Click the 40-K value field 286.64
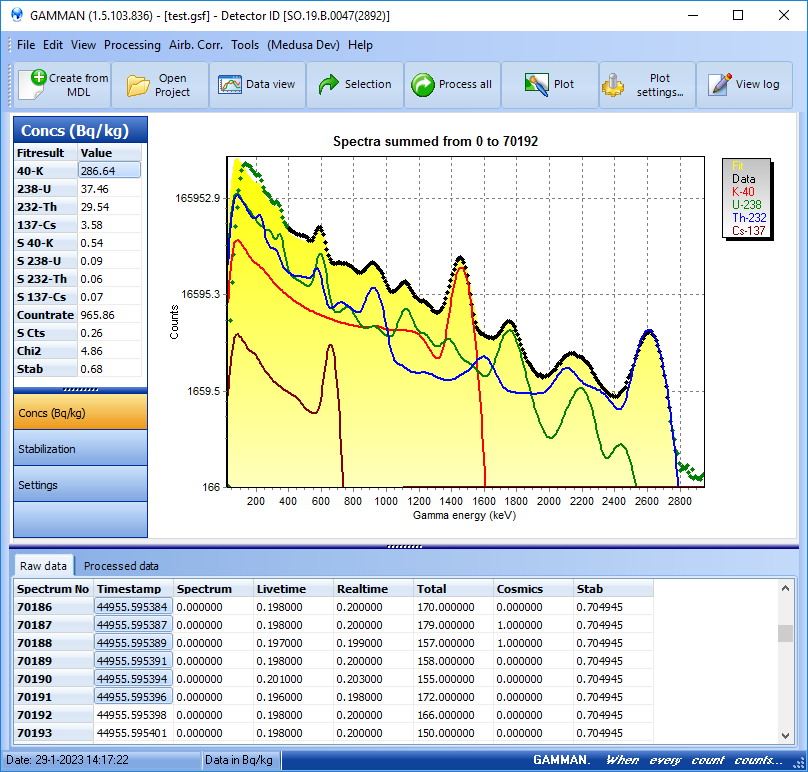Screen dimensions: 808x772 click(x=109, y=171)
